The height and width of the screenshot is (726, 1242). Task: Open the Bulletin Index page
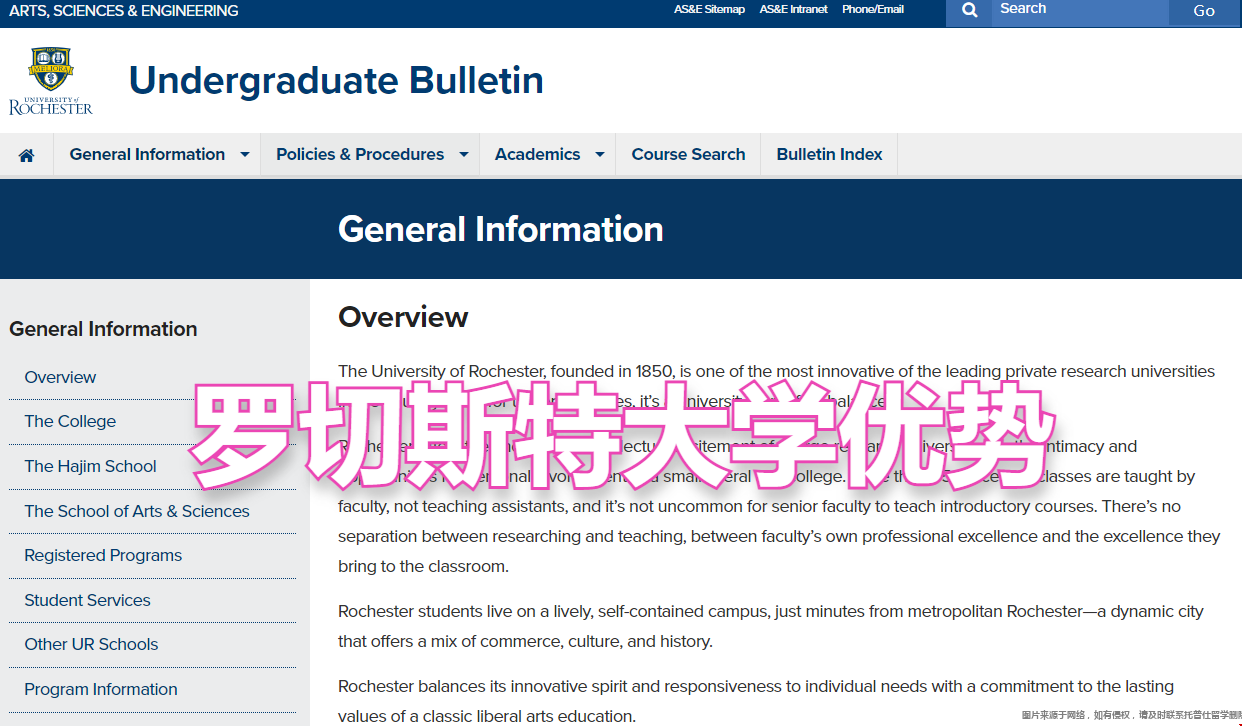829,154
